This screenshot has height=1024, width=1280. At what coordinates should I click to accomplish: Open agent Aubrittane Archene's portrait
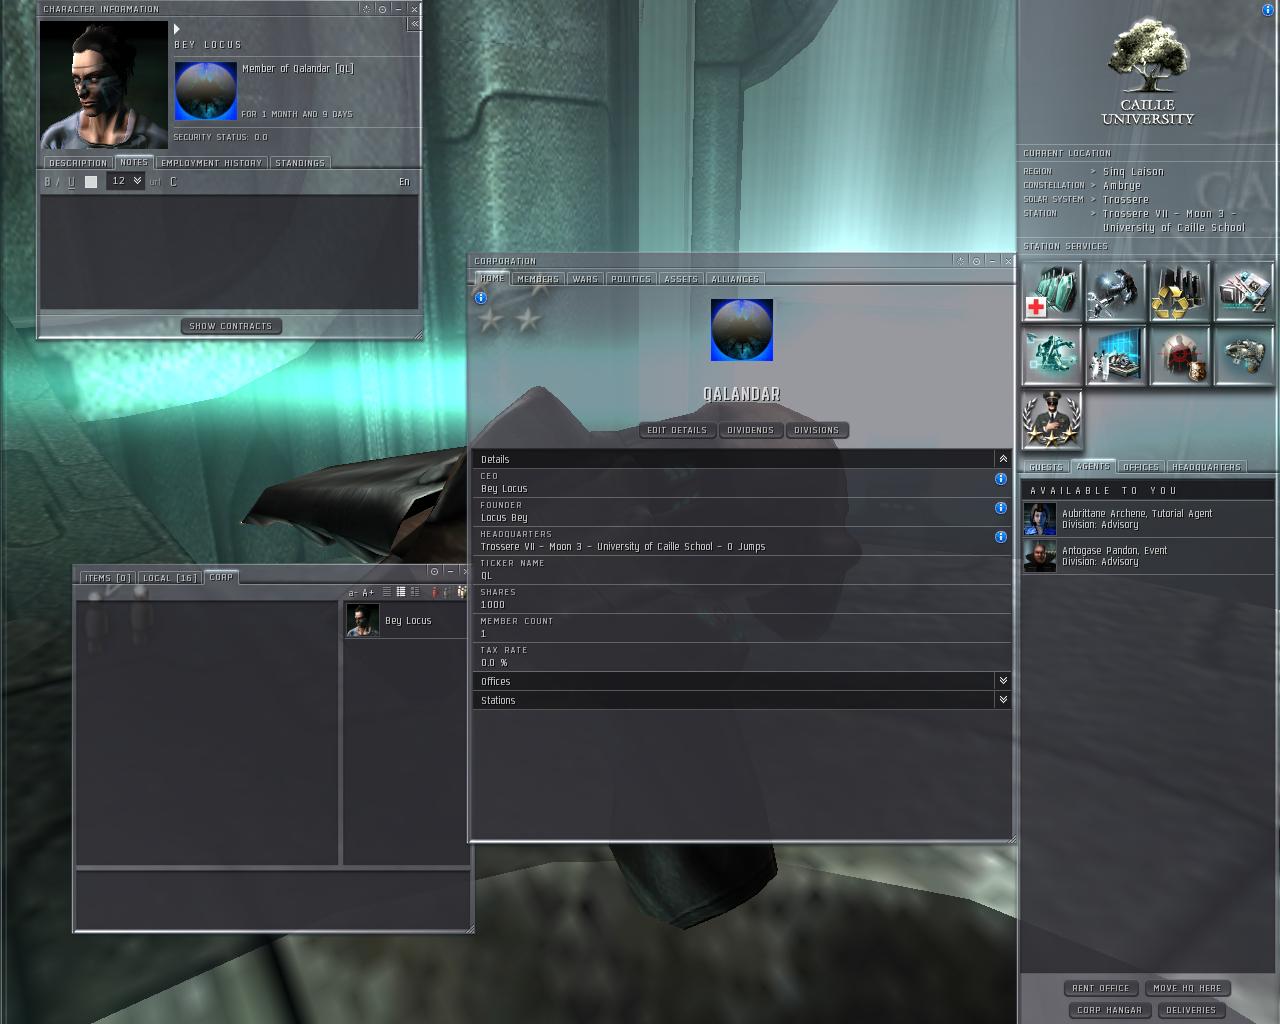(x=1040, y=519)
